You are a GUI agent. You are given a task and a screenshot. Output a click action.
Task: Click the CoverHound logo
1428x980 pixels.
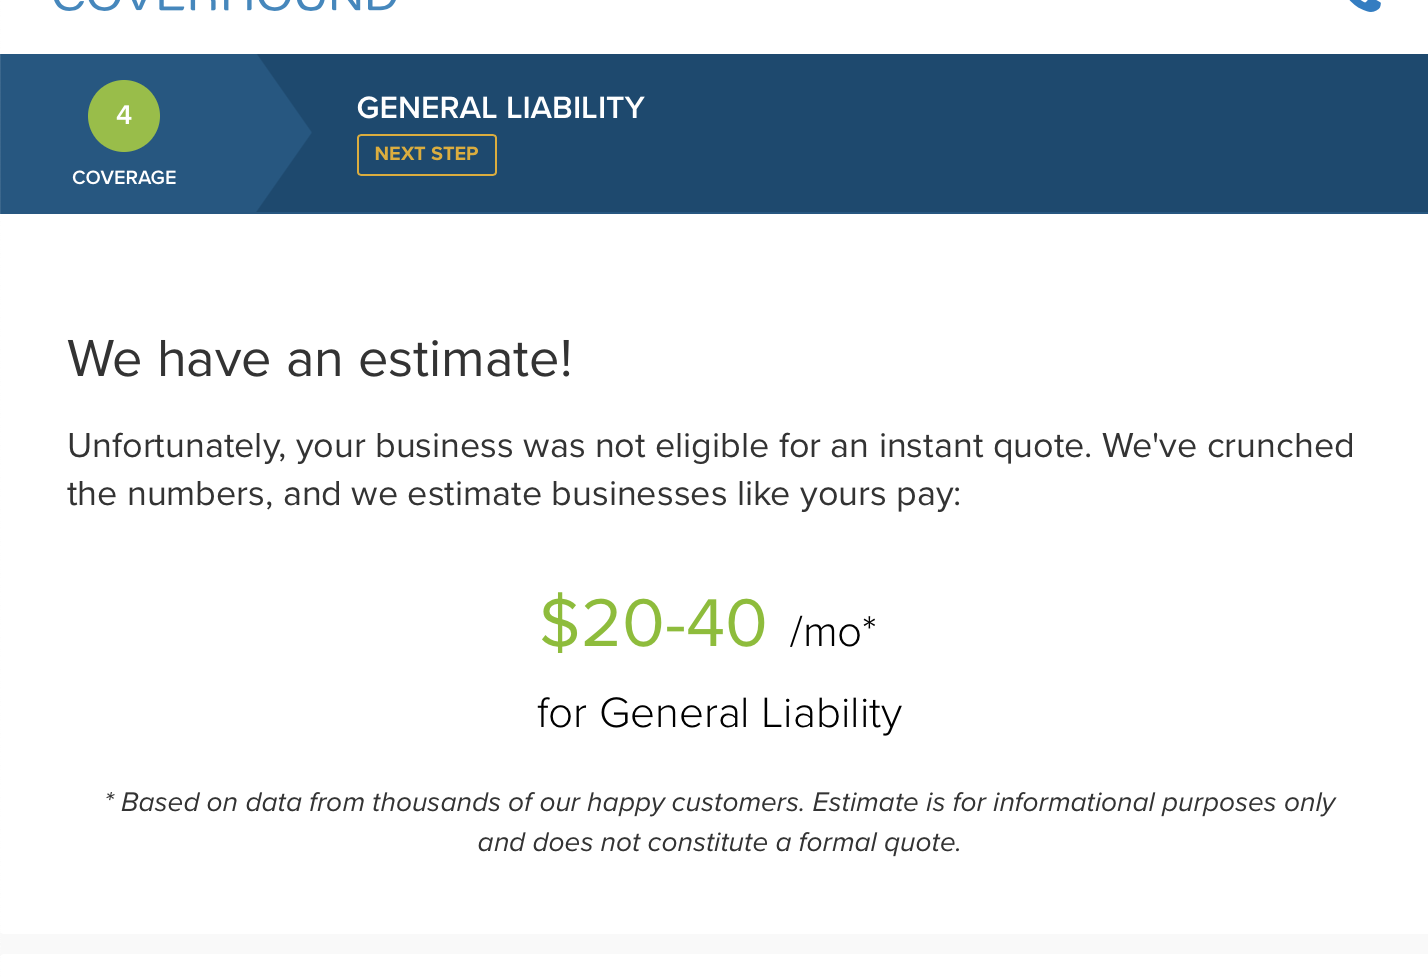tap(225, 5)
